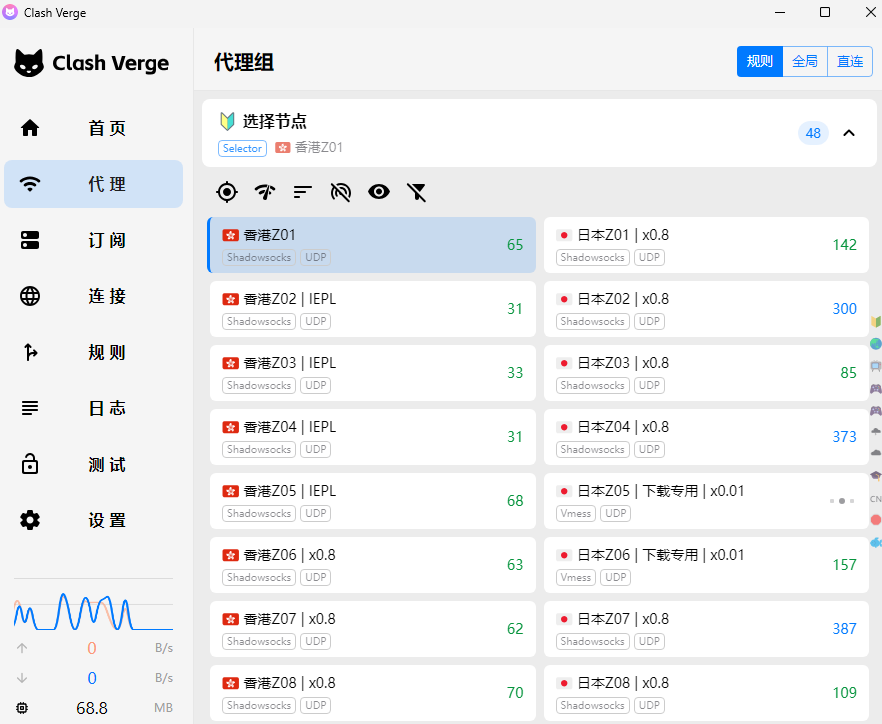
Task: Collapse the 选择节点 proxy group
Action: click(849, 132)
